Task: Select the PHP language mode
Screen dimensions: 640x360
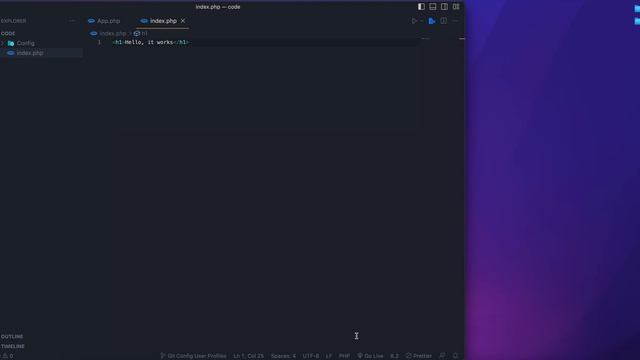Action: 344,356
